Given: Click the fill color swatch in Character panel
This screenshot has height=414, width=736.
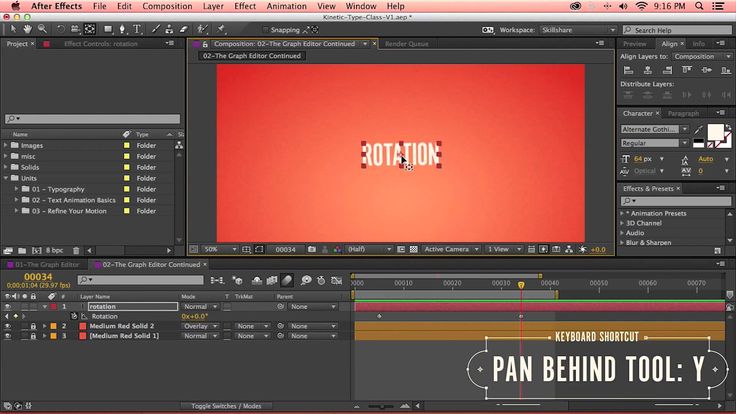Looking at the screenshot, I should (715, 132).
